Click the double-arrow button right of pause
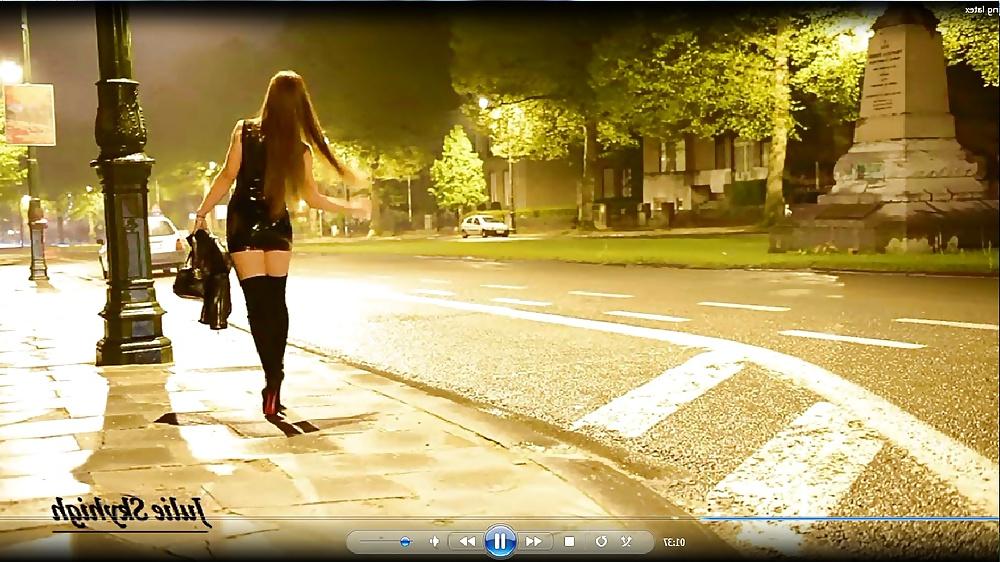This screenshot has height=562, width=1000. point(533,542)
